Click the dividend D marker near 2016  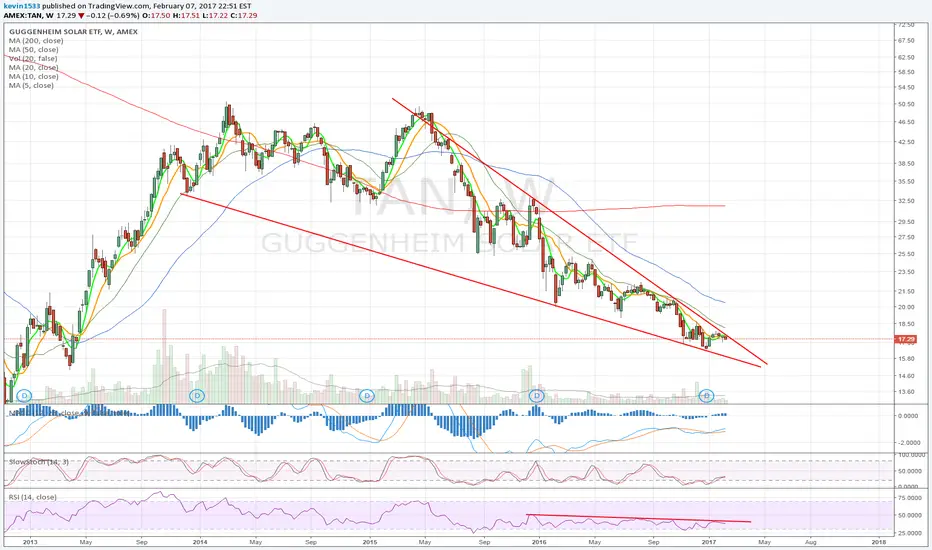pos(537,395)
